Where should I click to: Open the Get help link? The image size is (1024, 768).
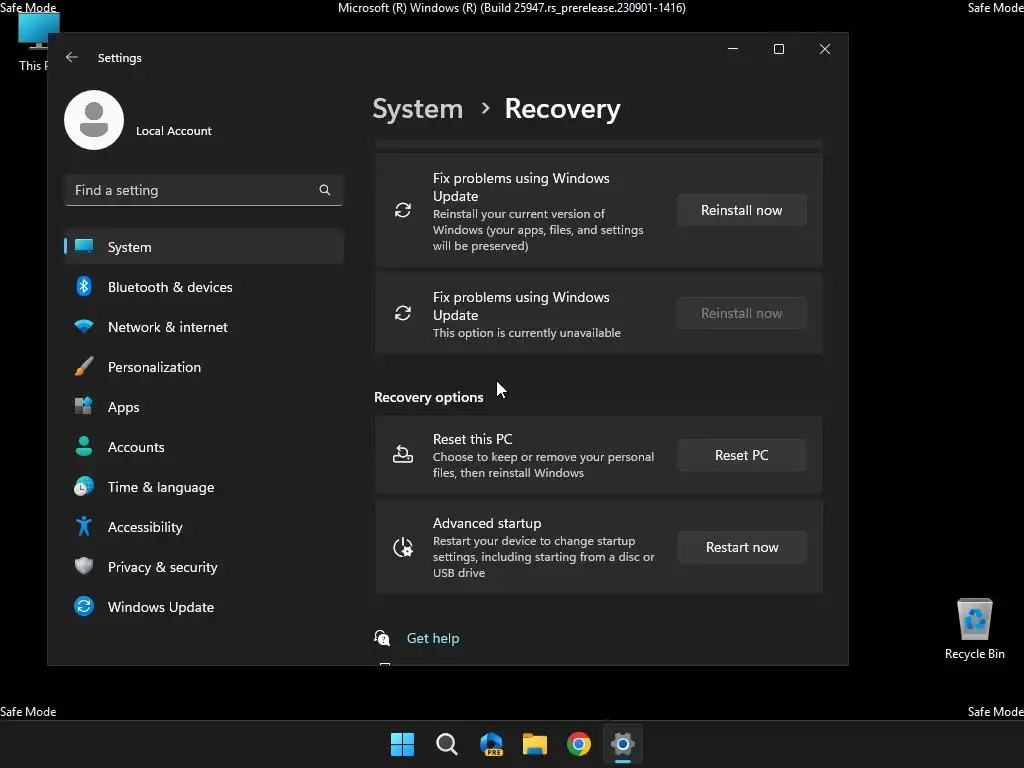(x=432, y=638)
